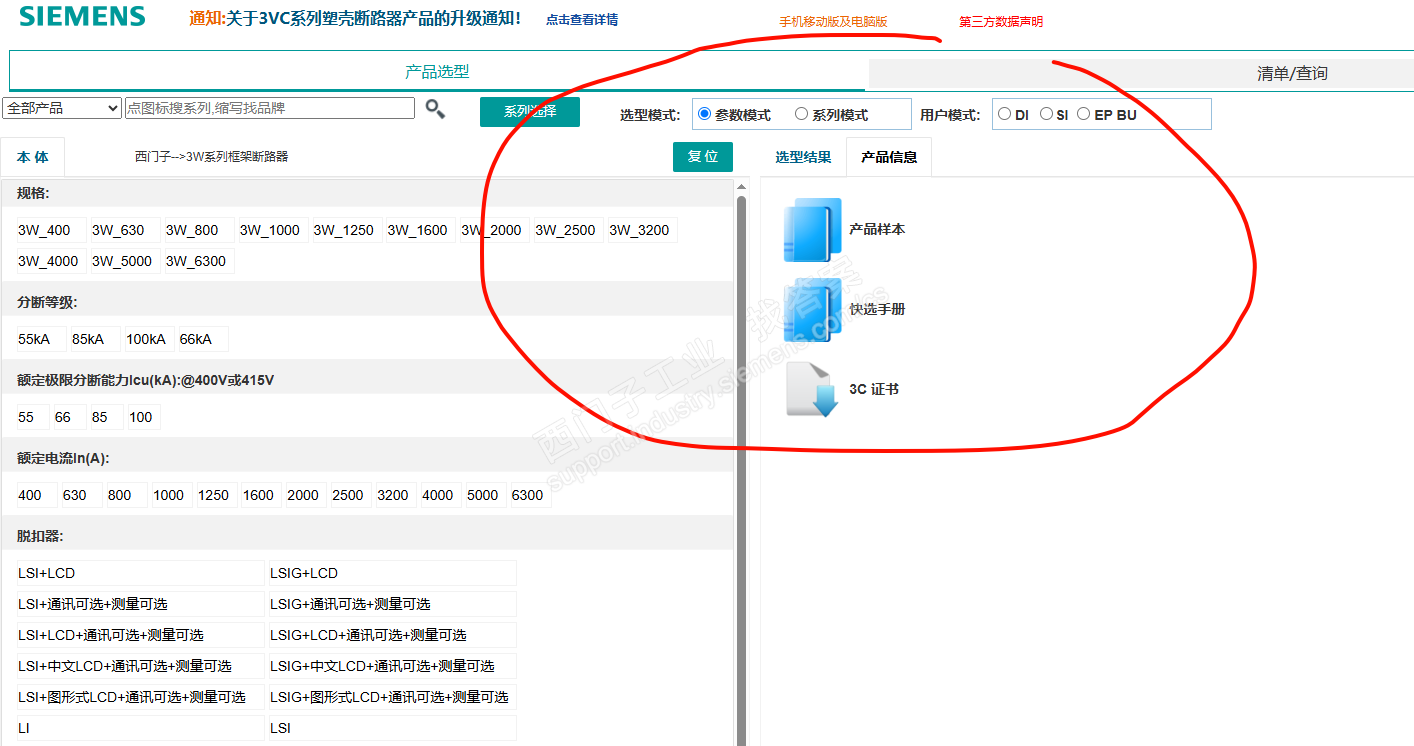Viewport: 1414px width, 746px height.
Task: Choose LSIG+LCD+通讯可选+测量可选 trip unit
Action: coord(392,635)
